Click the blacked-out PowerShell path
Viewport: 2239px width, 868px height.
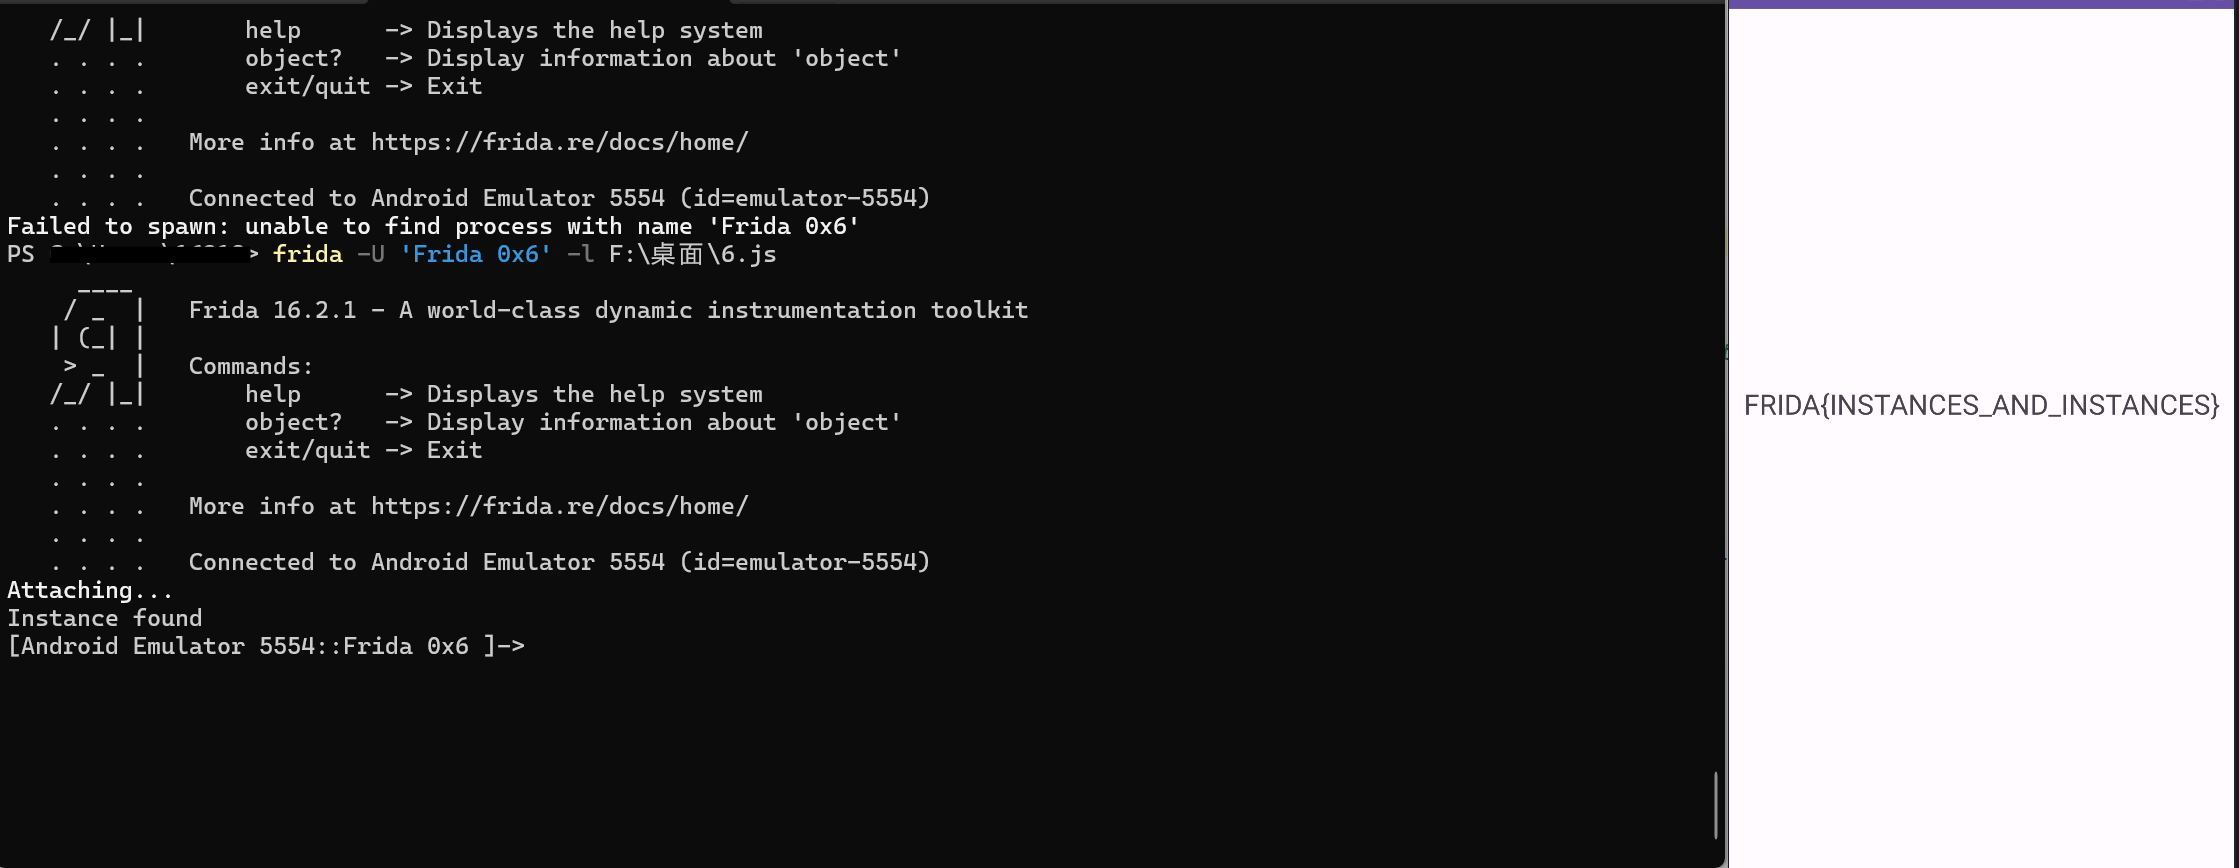(x=148, y=254)
